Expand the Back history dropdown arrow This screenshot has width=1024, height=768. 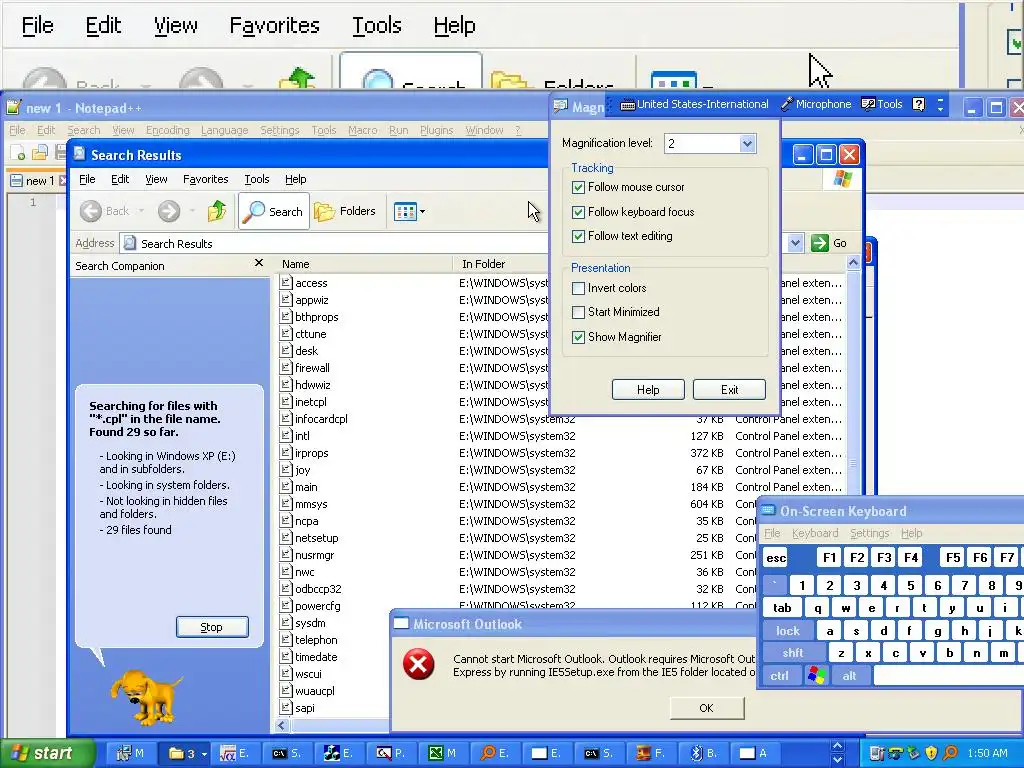tap(141, 211)
